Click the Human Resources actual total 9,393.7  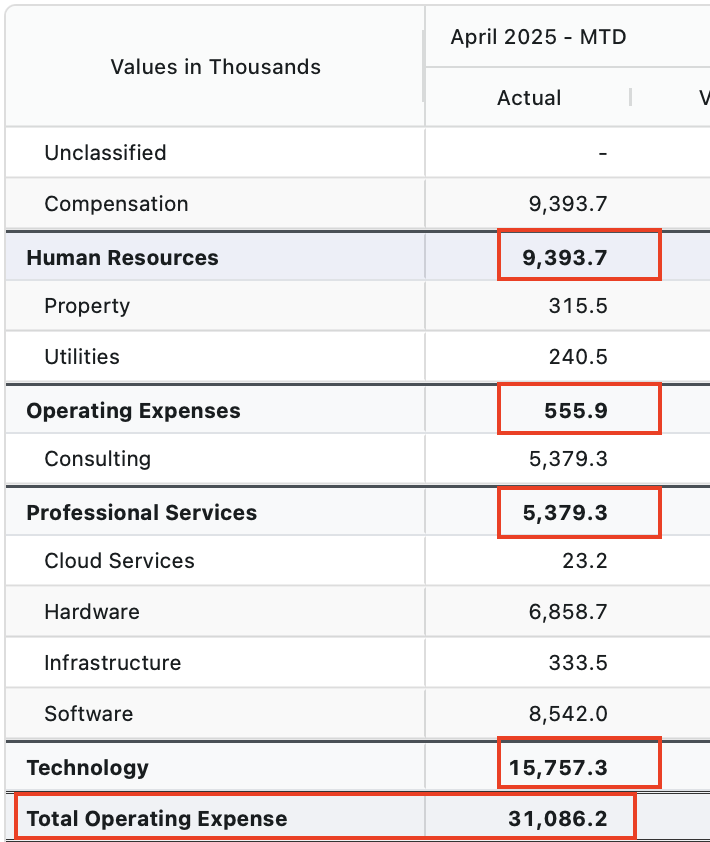click(x=565, y=258)
